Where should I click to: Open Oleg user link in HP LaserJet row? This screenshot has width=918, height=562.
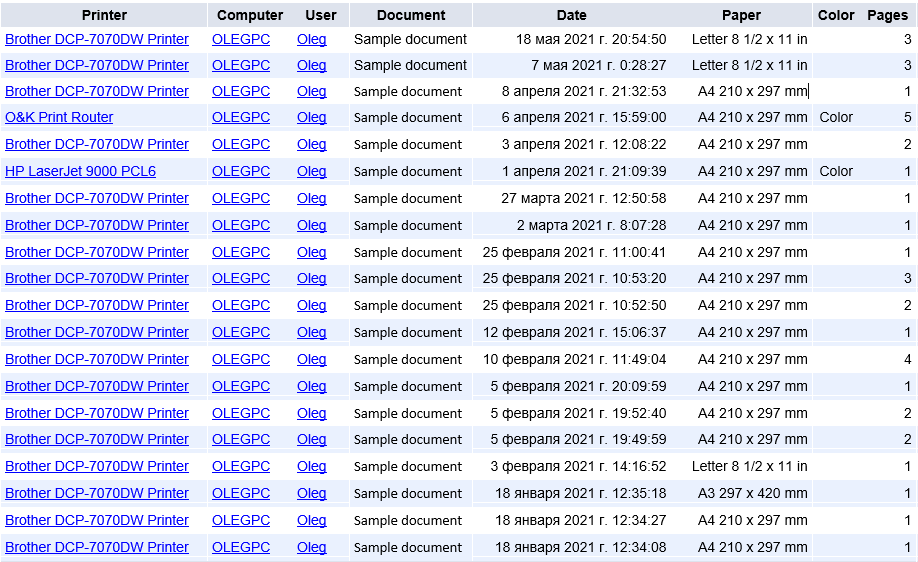point(311,171)
